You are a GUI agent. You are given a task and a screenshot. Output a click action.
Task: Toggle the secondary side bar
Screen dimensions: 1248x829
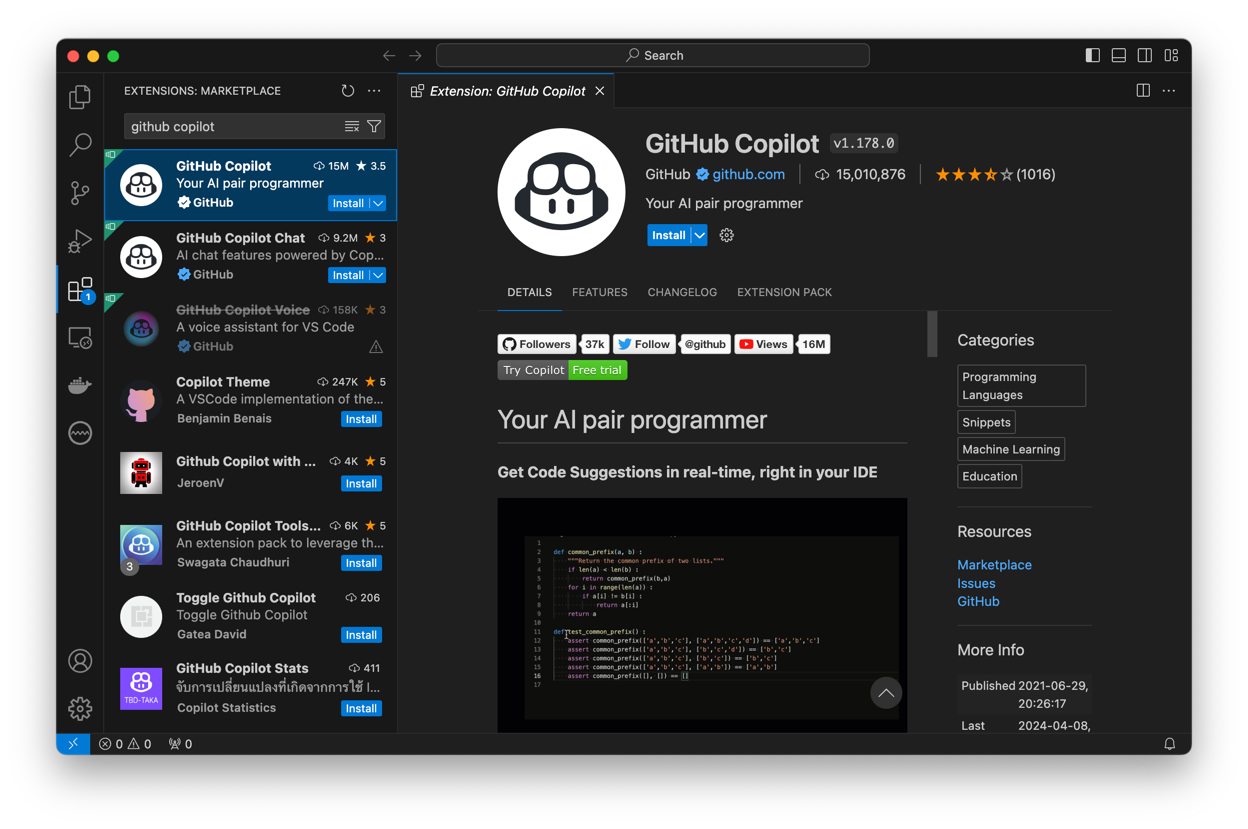tap(1145, 56)
